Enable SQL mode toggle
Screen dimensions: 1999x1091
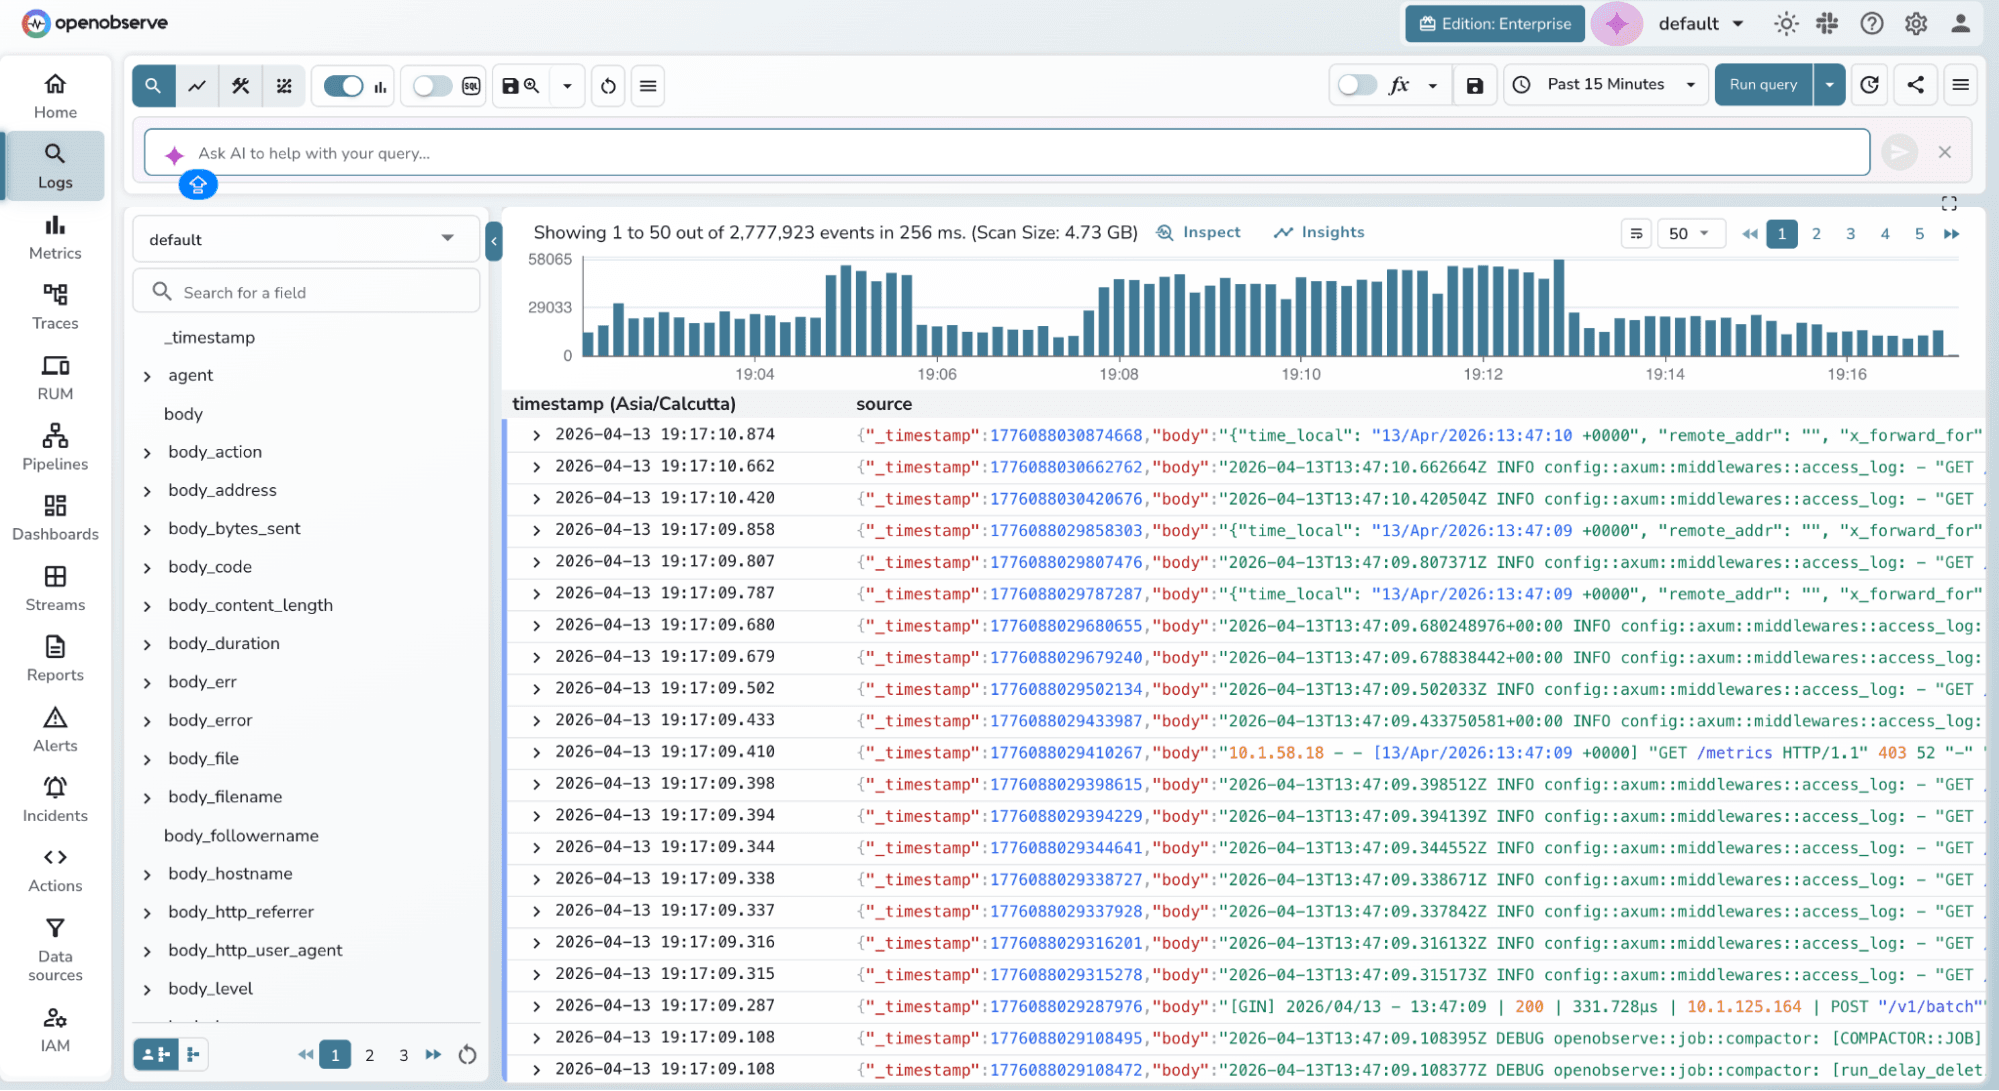[432, 86]
